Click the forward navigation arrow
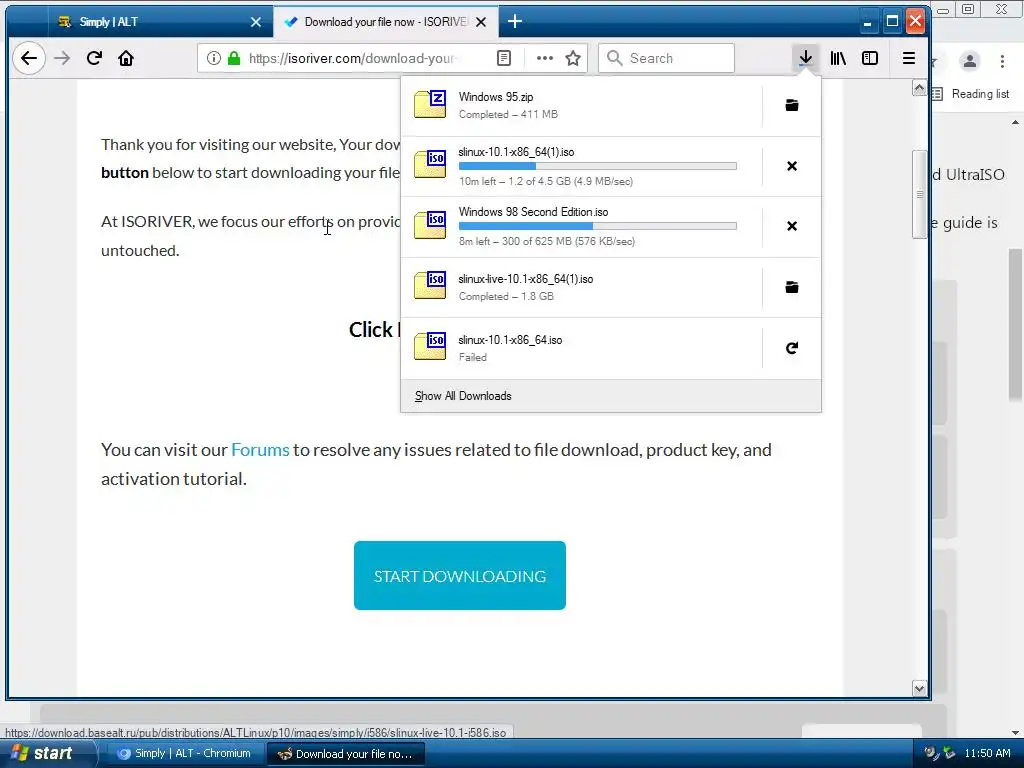1024x768 pixels. (62, 58)
